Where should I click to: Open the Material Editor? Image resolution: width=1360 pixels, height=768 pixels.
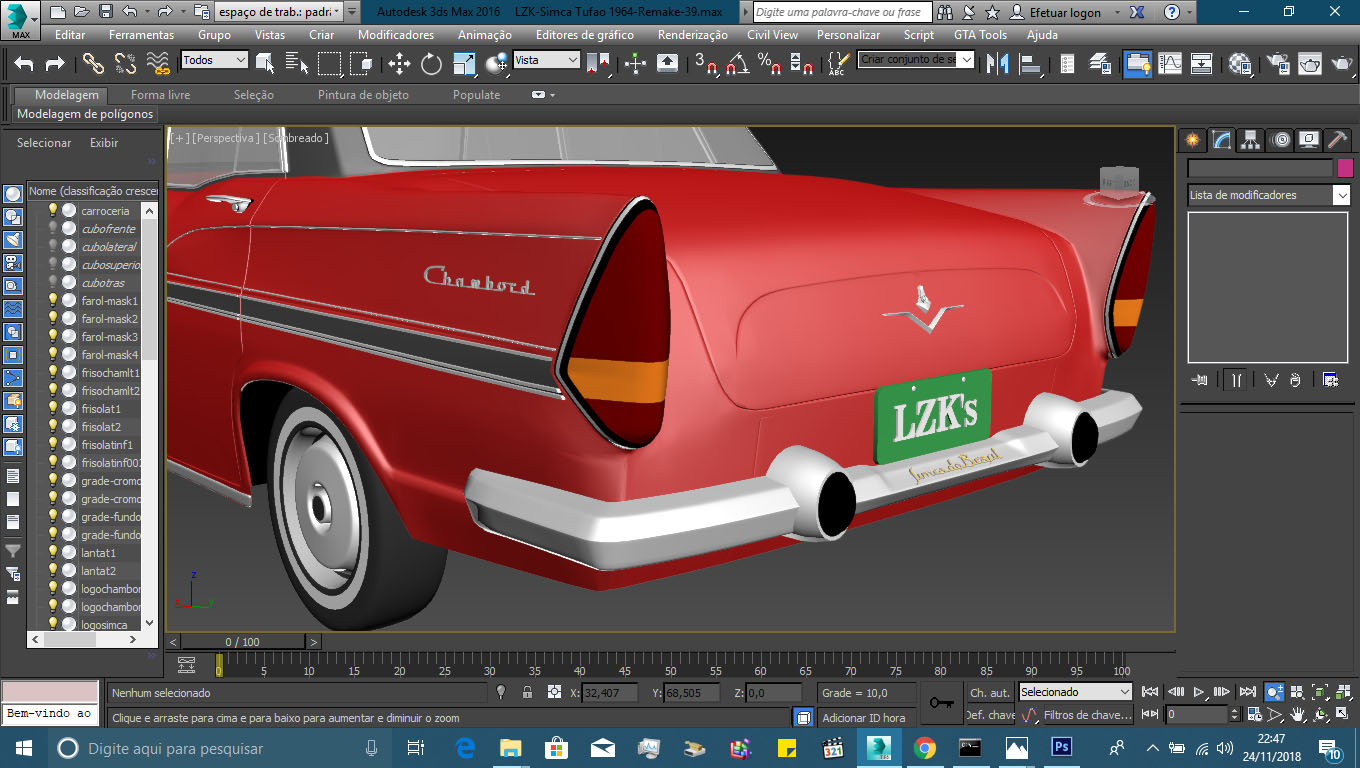coord(1240,64)
